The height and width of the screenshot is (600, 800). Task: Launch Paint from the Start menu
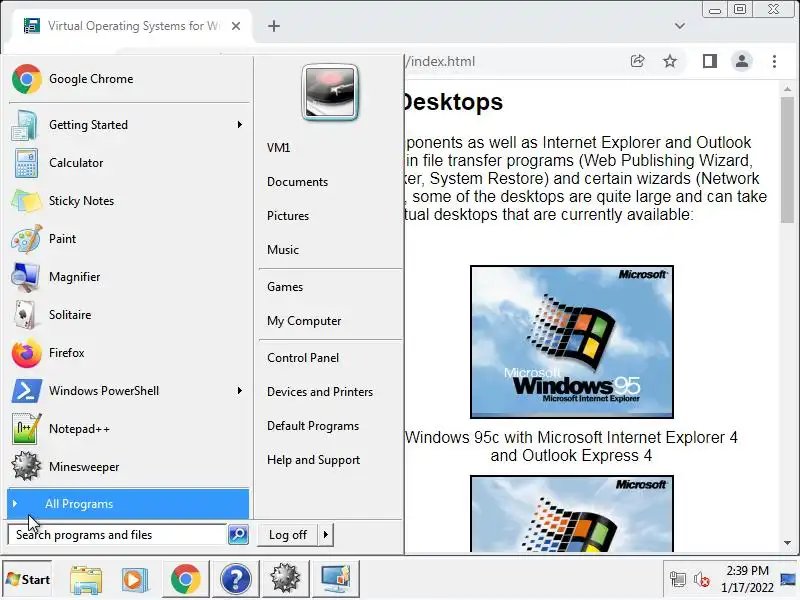pyautogui.click(x=128, y=239)
